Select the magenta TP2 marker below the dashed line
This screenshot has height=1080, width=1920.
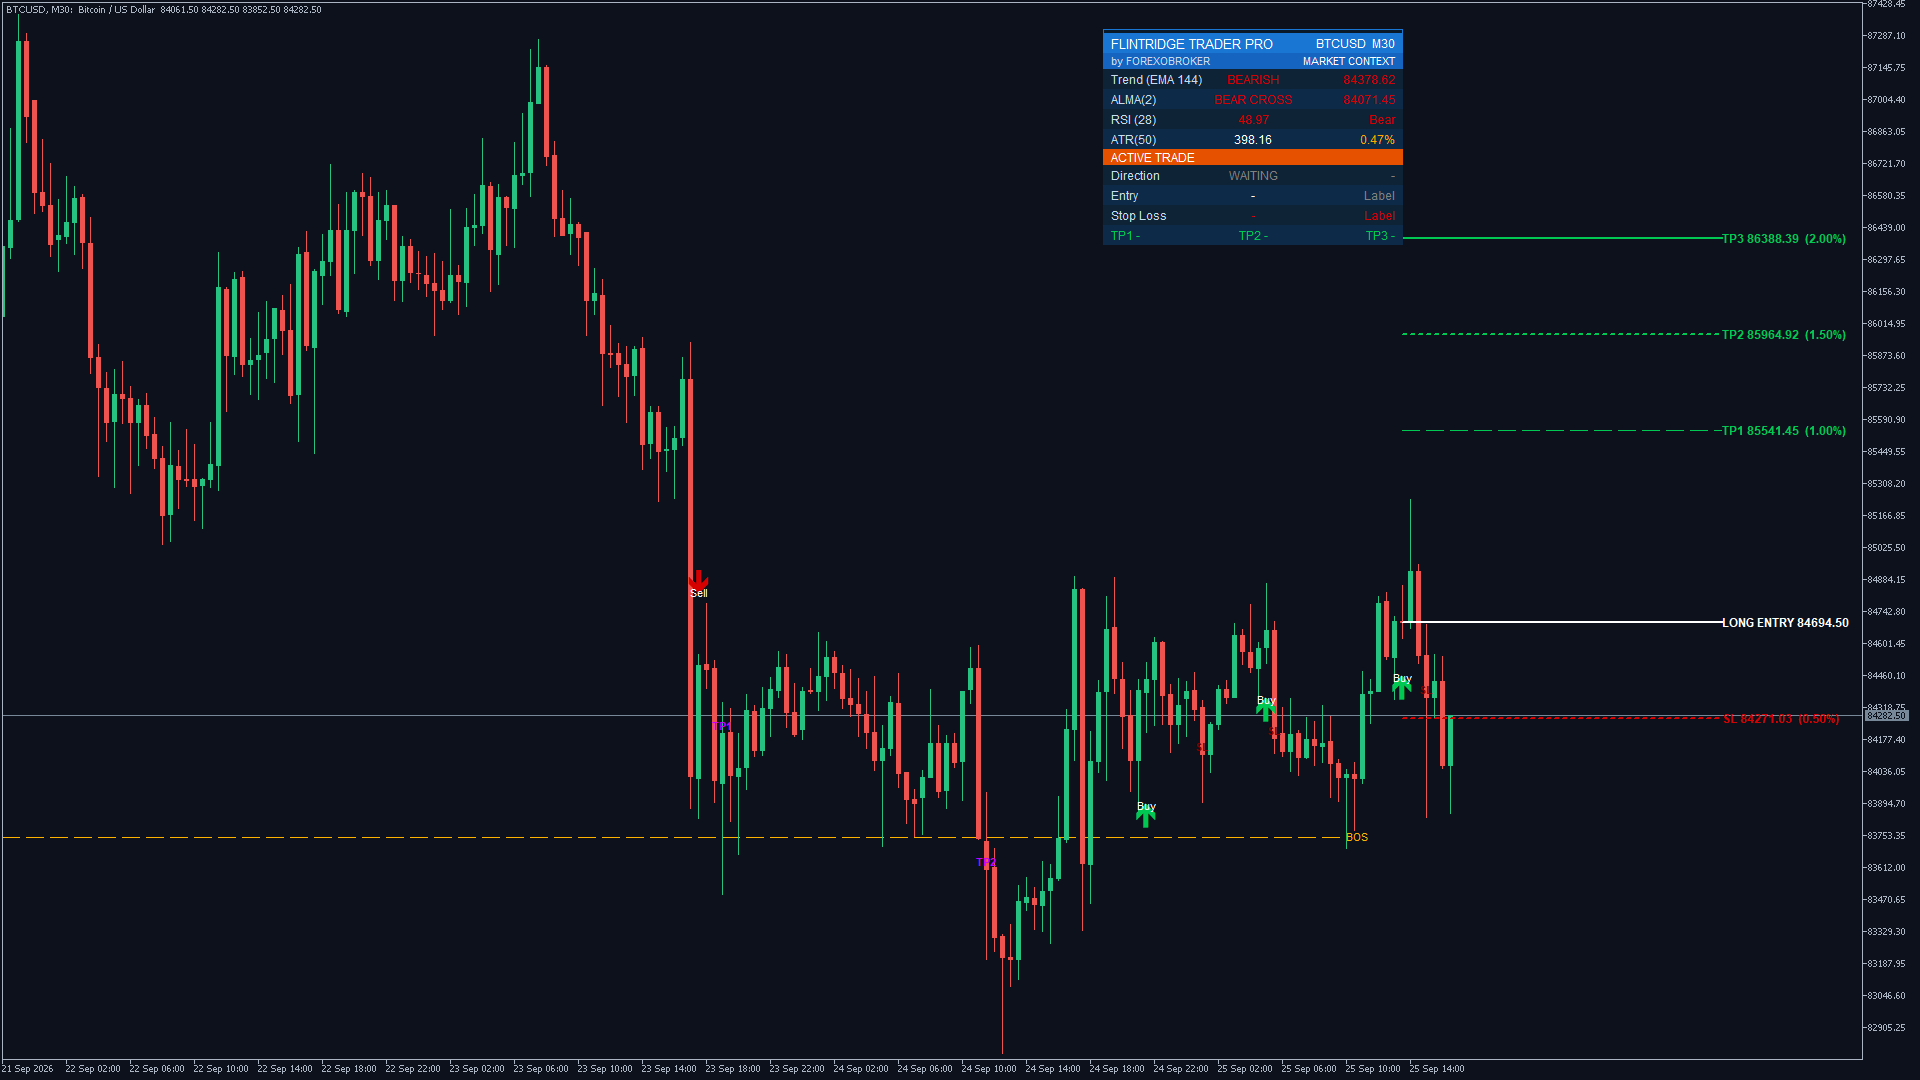tap(986, 862)
